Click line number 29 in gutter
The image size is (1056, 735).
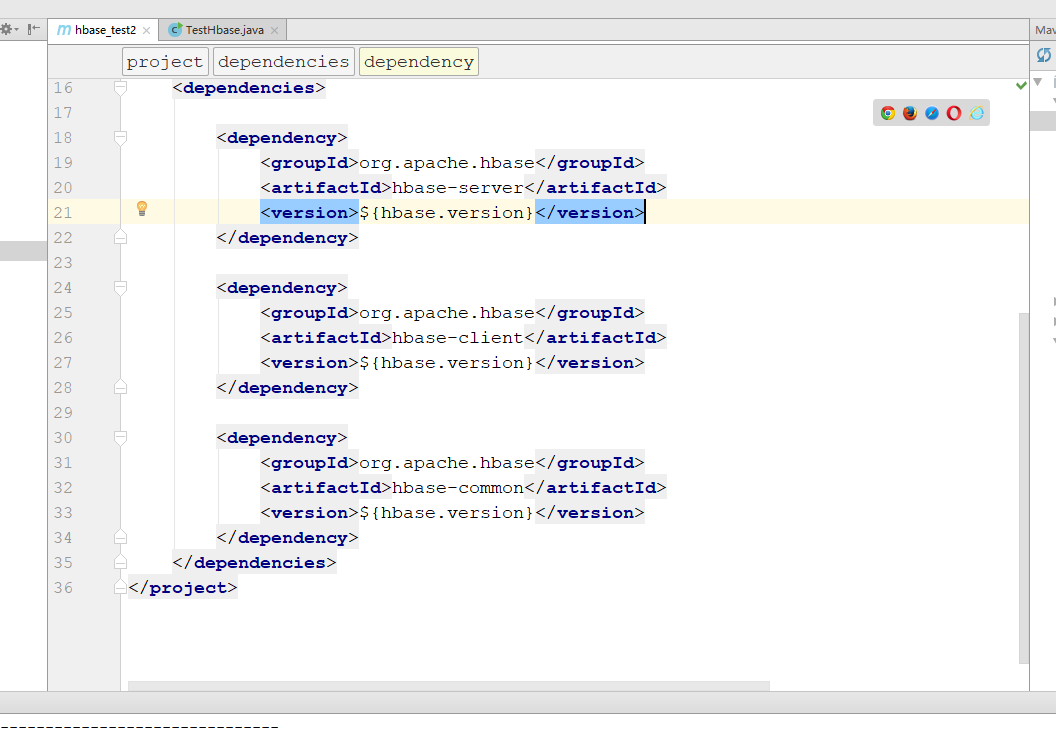[63, 413]
